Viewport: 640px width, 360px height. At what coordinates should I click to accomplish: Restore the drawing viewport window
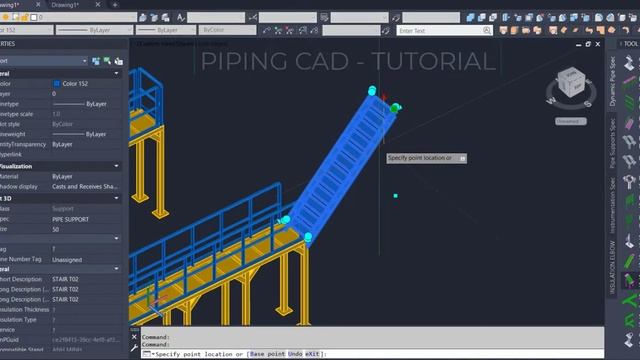(x=588, y=44)
